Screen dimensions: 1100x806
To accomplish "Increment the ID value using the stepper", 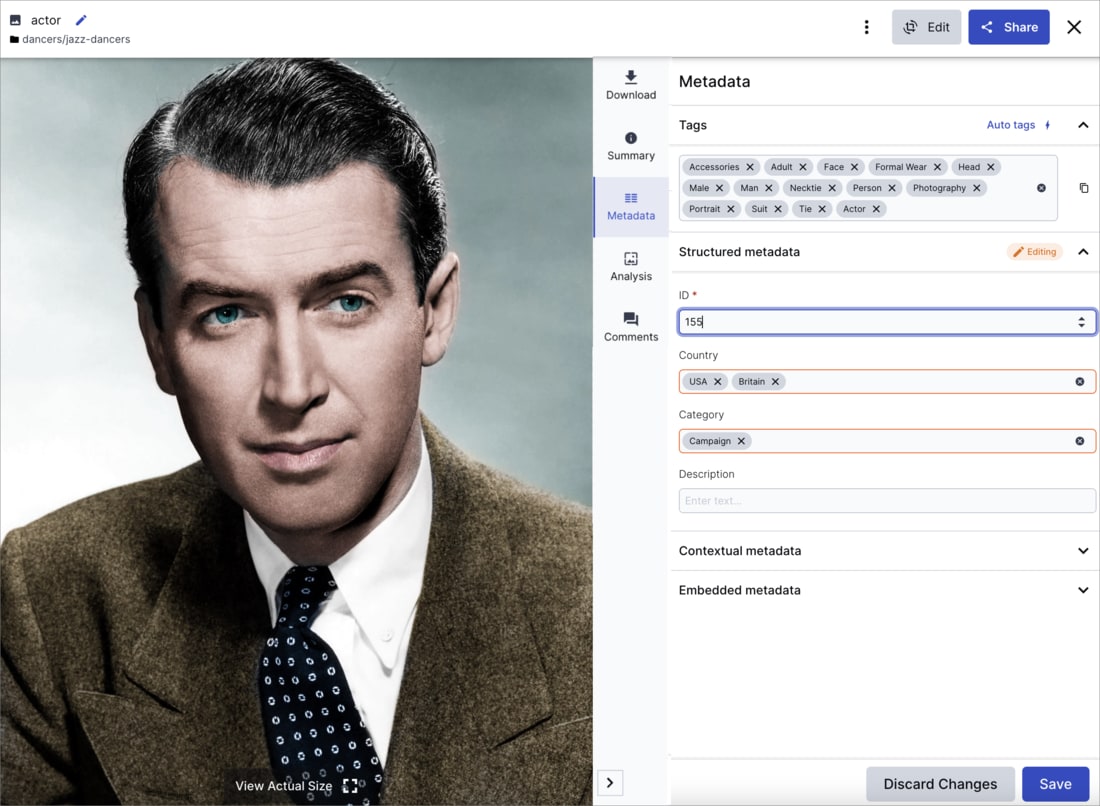I will [1082, 317].
